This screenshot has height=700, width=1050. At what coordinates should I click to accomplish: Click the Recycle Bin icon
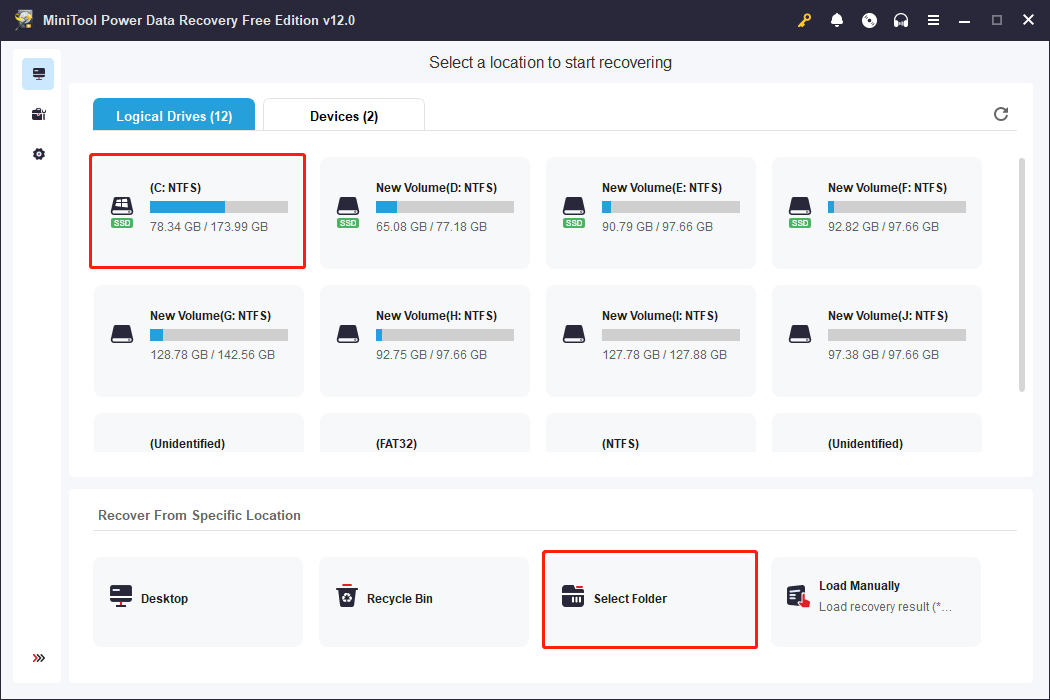347,596
